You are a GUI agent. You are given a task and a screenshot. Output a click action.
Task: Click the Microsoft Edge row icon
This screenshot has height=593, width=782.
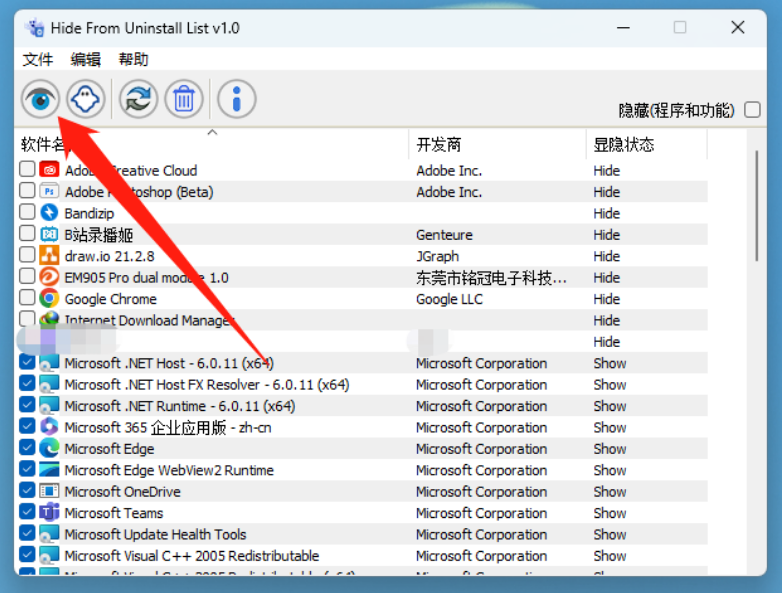[49, 448]
